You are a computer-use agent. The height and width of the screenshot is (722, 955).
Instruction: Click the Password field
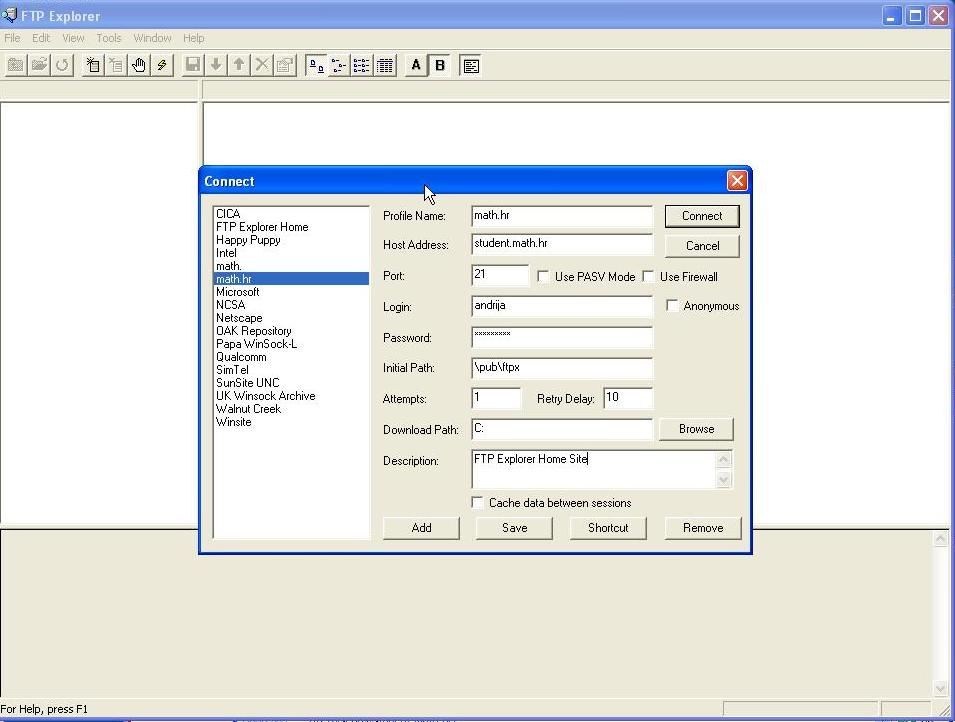562,337
